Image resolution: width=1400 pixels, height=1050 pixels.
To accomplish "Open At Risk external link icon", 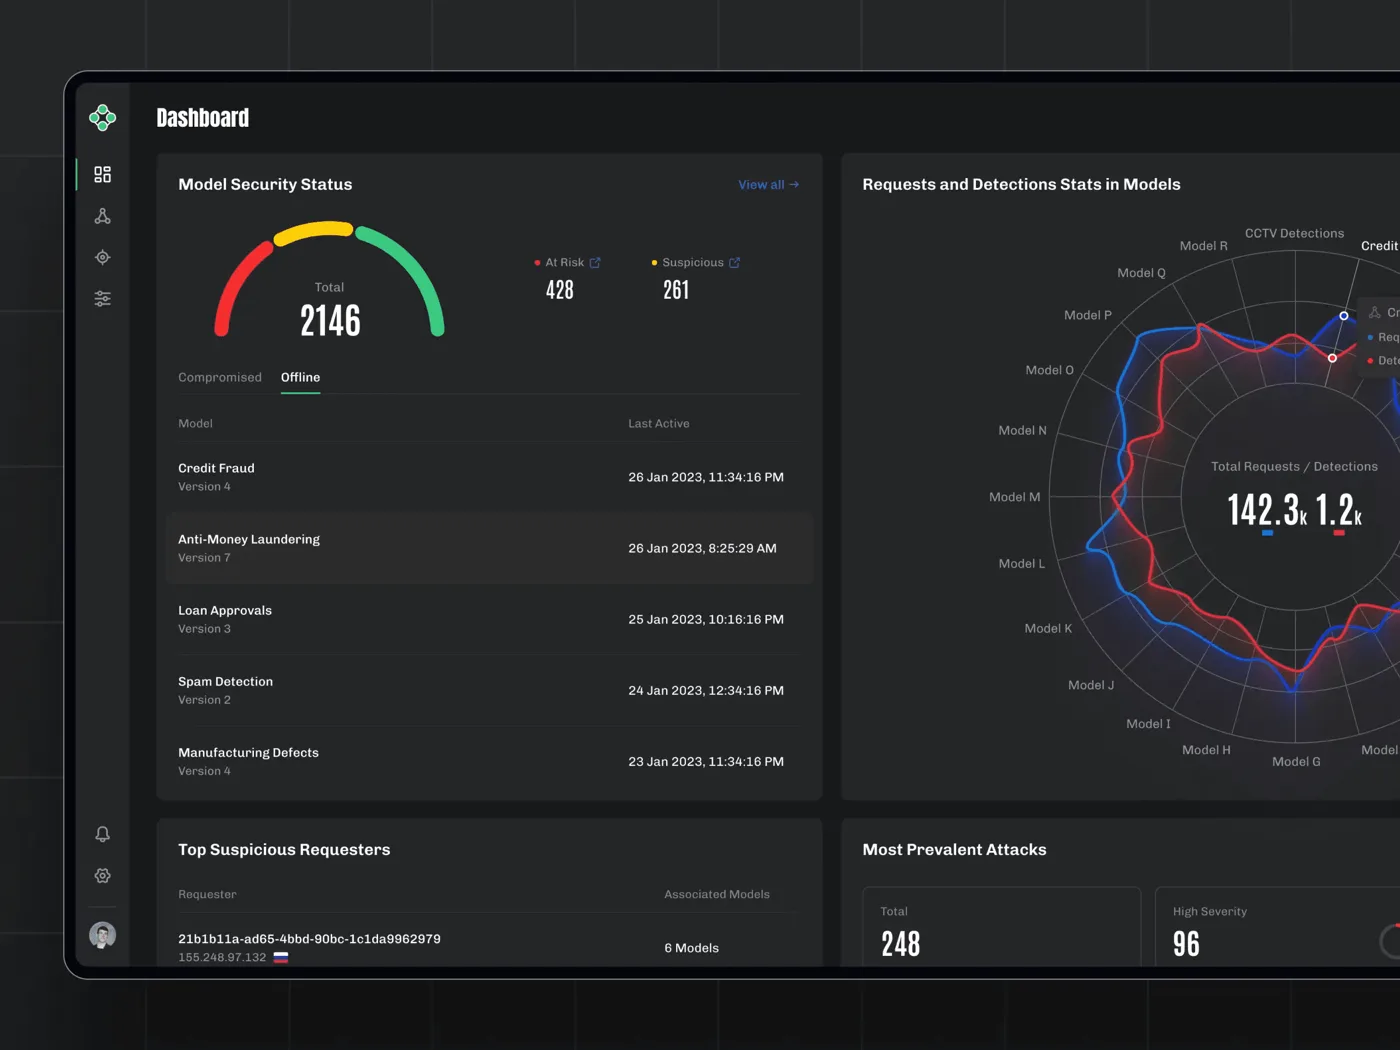I will 595,262.
